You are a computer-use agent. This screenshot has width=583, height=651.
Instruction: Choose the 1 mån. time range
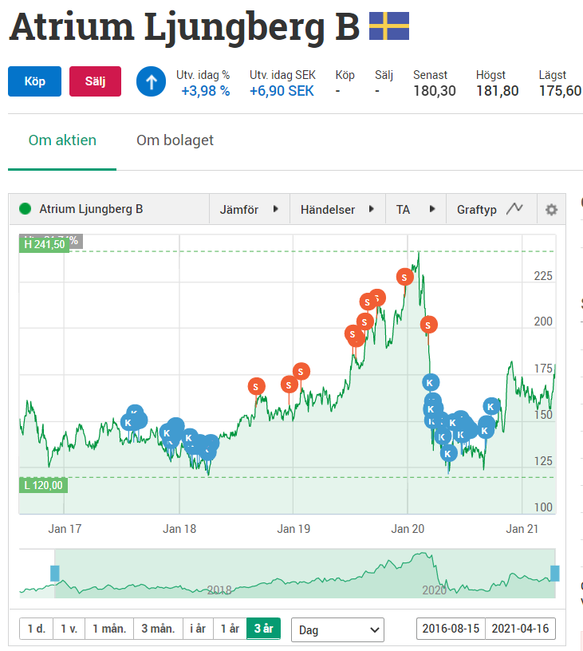(x=109, y=629)
